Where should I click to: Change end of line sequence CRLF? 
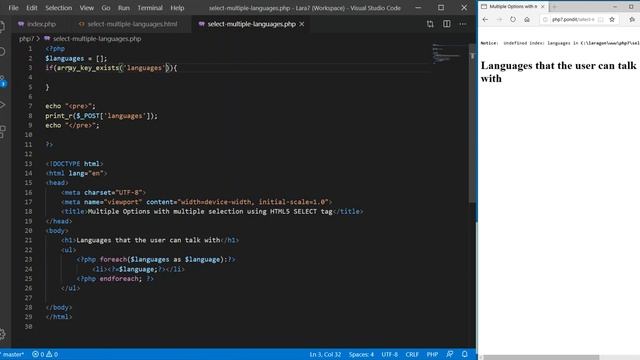412,354
